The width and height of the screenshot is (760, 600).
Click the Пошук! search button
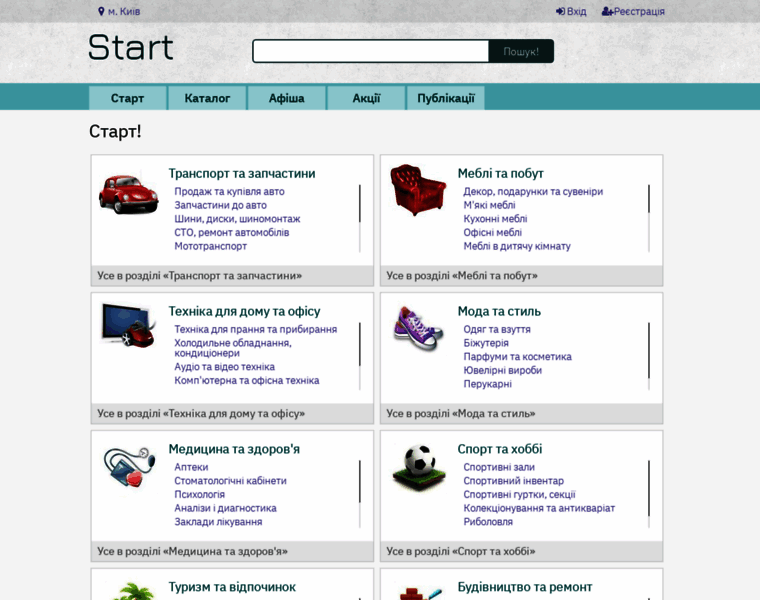pos(521,51)
